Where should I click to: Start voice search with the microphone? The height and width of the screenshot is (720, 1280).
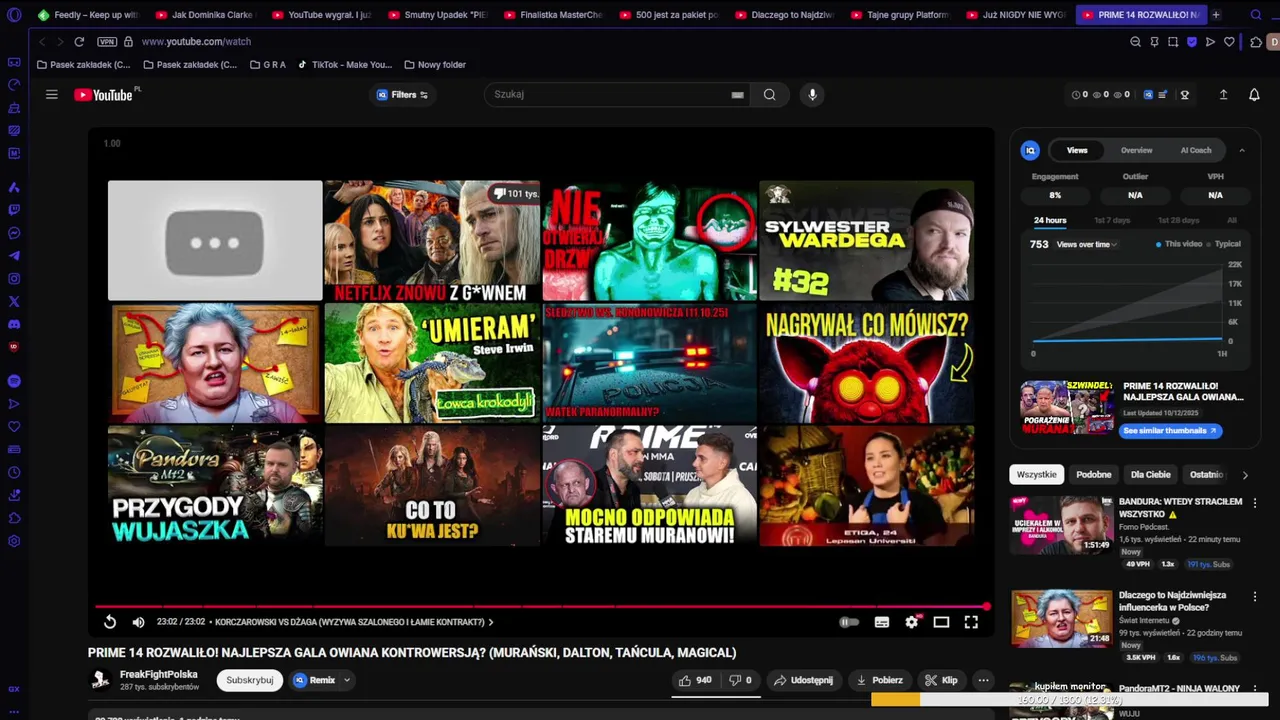coord(812,94)
